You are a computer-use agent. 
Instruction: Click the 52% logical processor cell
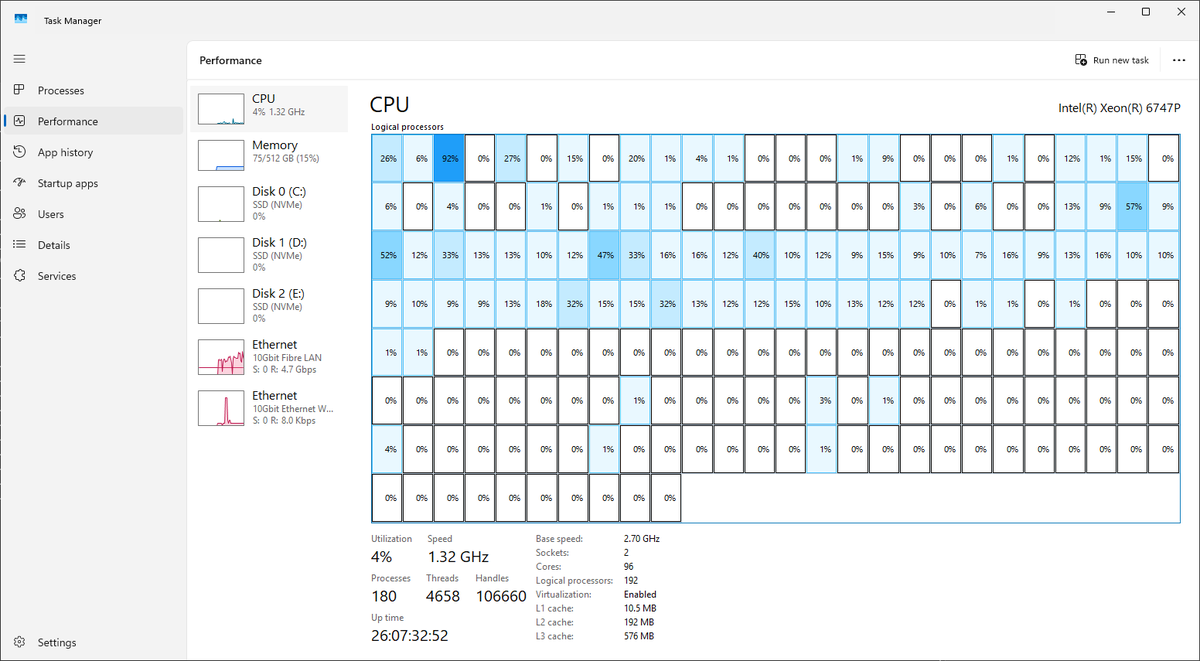[388, 255]
